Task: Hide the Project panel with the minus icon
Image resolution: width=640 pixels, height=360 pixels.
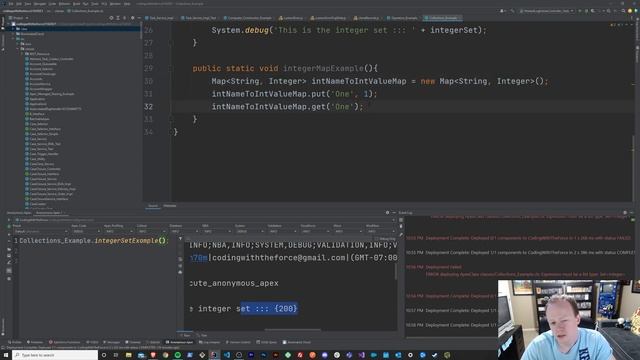Action: coord(139,18)
